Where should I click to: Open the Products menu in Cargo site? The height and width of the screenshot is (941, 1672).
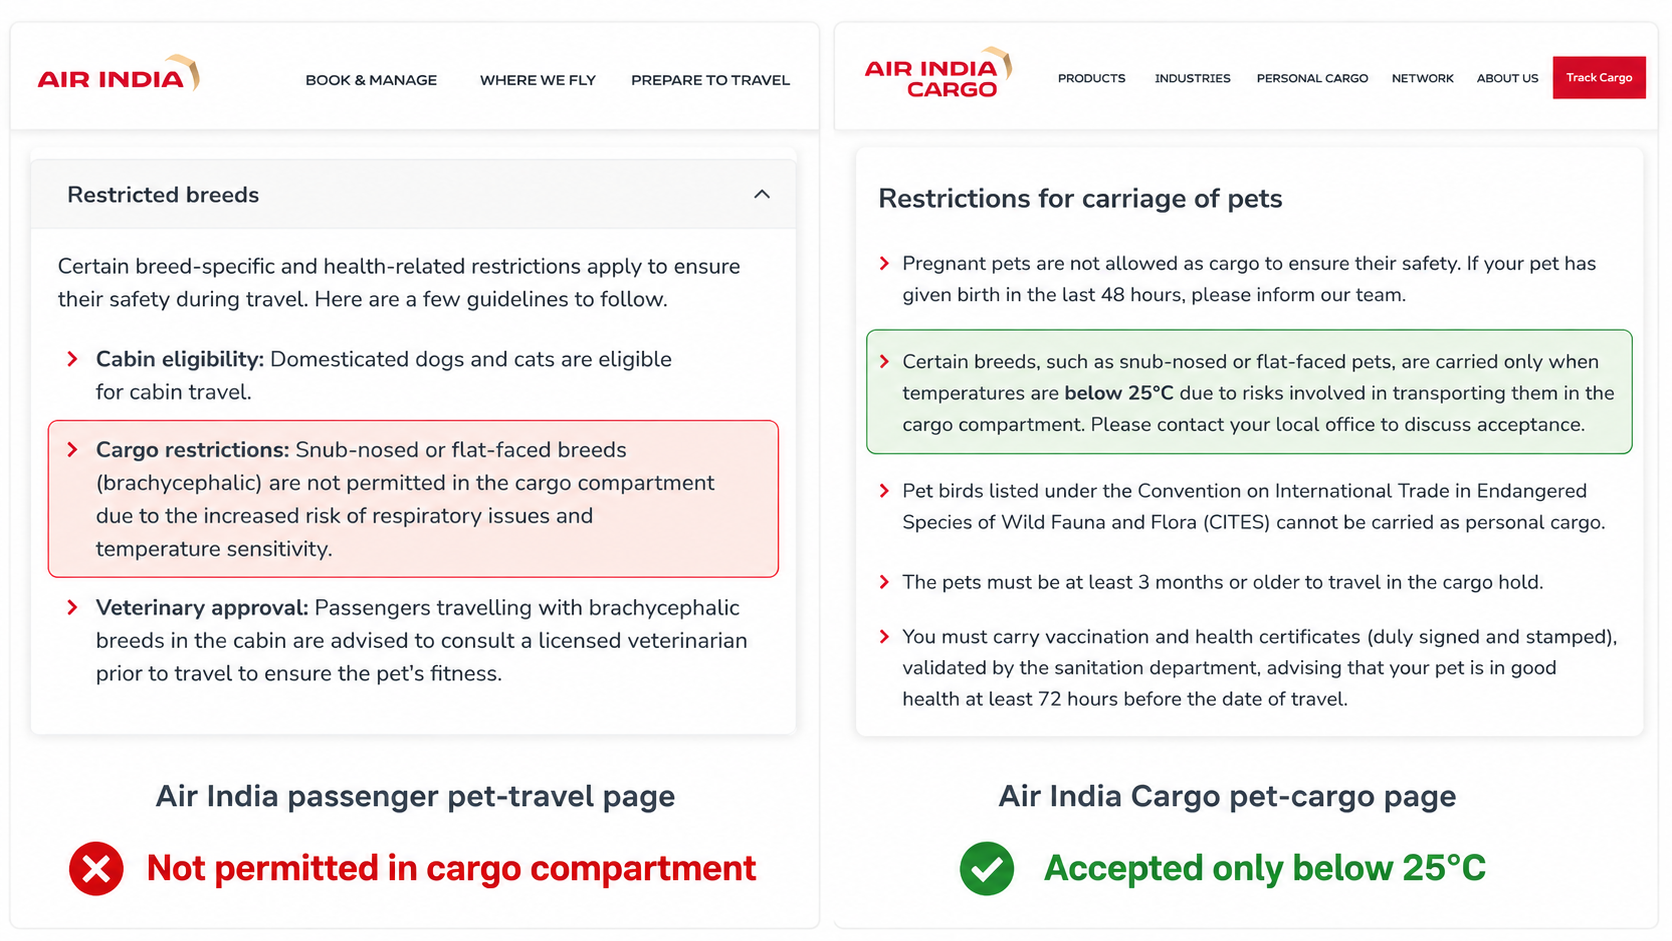point(1091,78)
